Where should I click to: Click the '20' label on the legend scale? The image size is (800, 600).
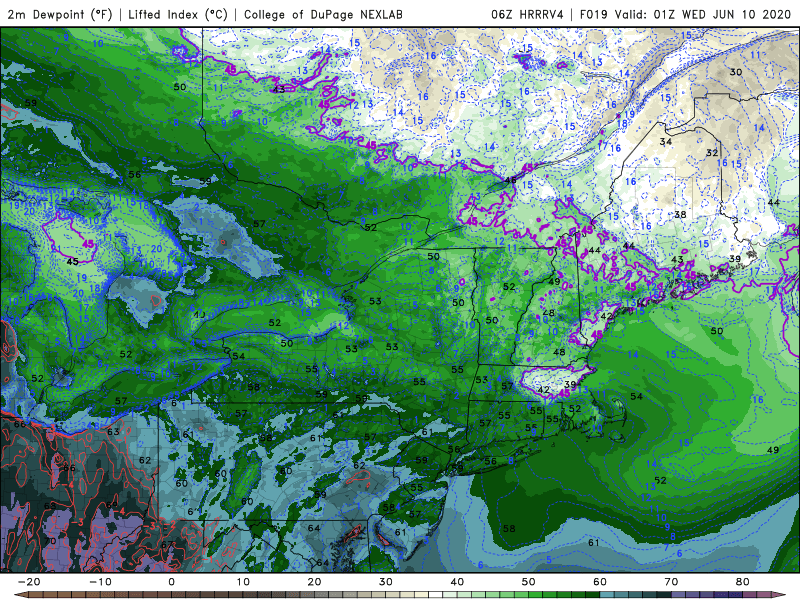[314, 582]
